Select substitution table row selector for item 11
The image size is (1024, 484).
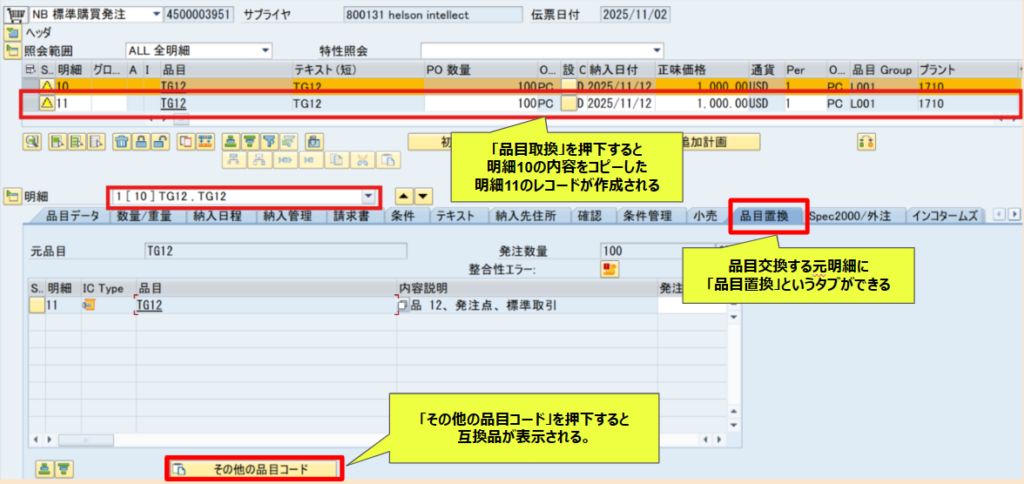pos(37,304)
